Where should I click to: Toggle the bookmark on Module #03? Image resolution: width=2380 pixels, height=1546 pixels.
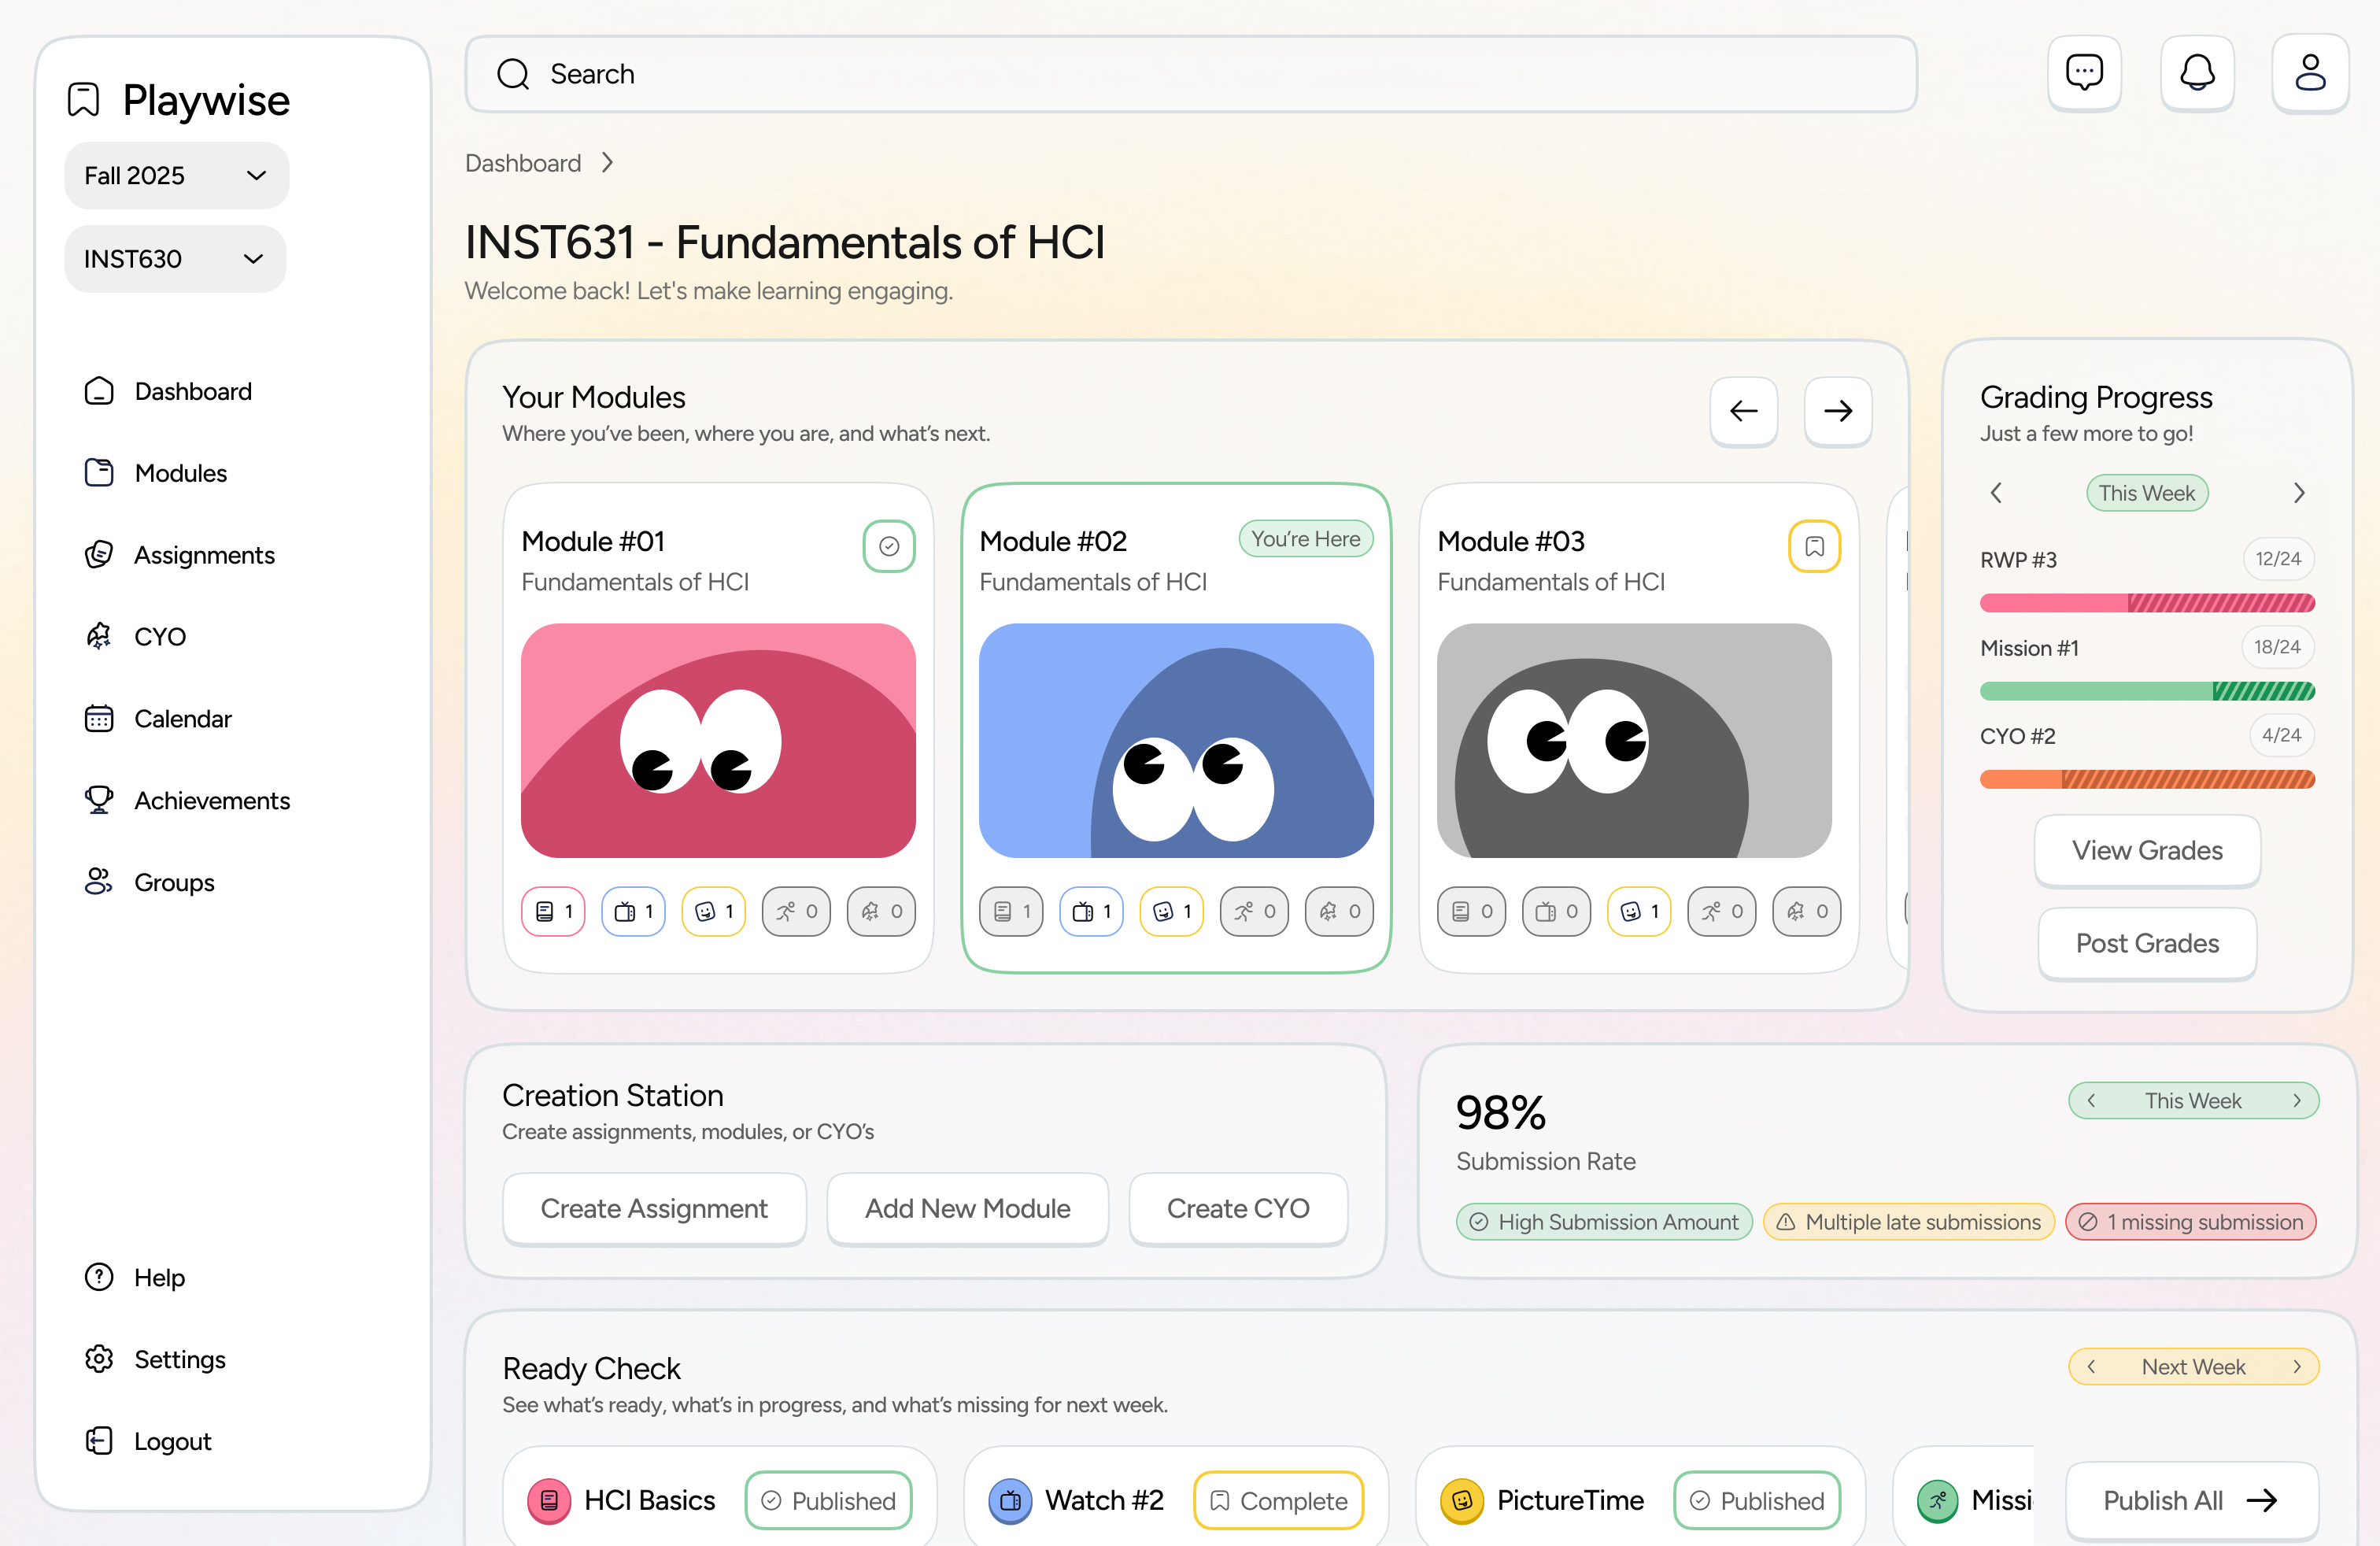(x=1815, y=546)
